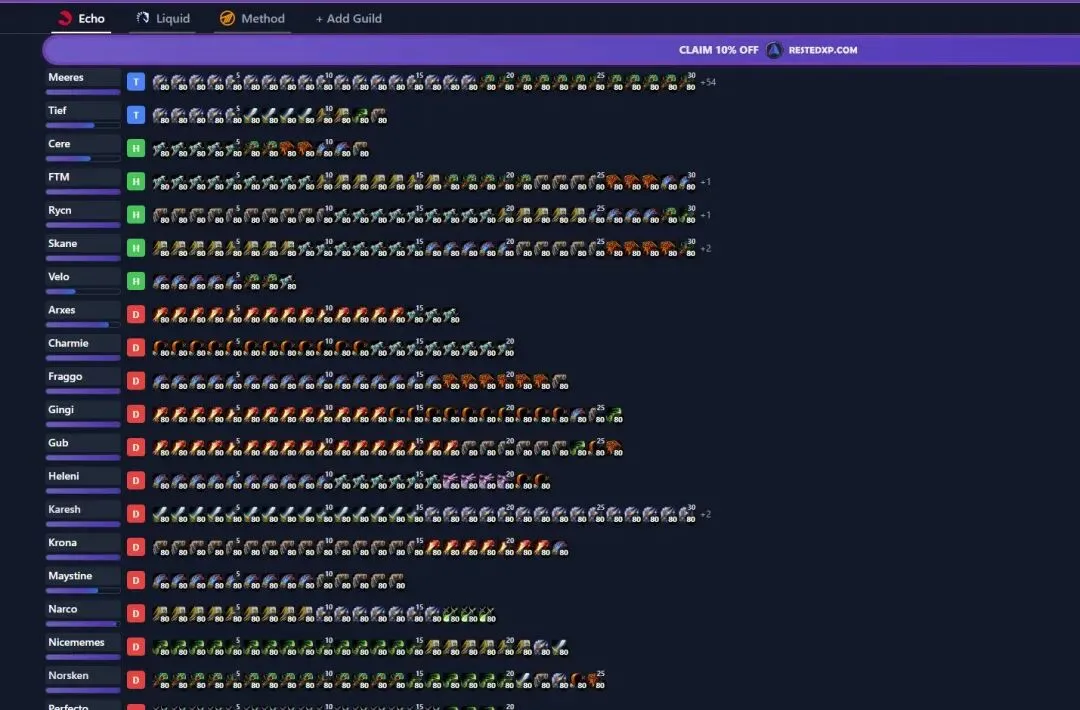Click the tank role badge beside Meeres
The height and width of the screenshot is (710, 1080).
click(x=136, y=82)
